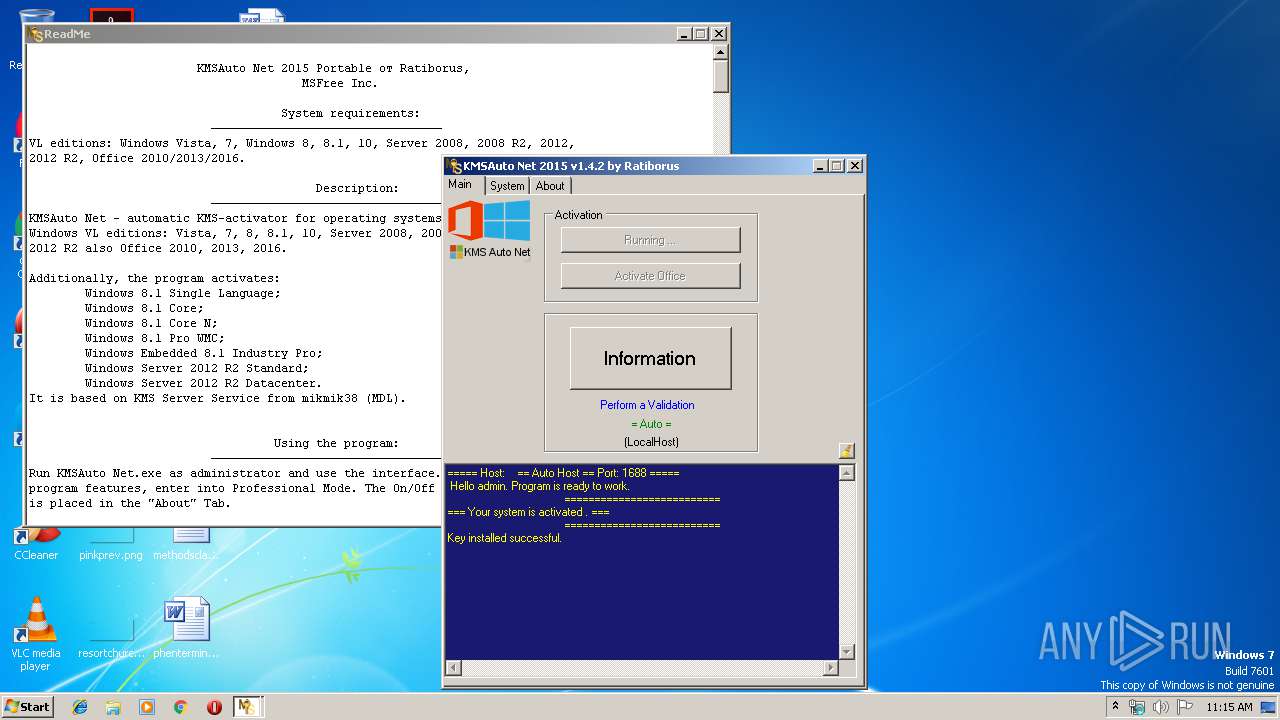This screenshot has height=720, width=1280.
Task: Close the KMSAuto Net window
Action: 855,166
